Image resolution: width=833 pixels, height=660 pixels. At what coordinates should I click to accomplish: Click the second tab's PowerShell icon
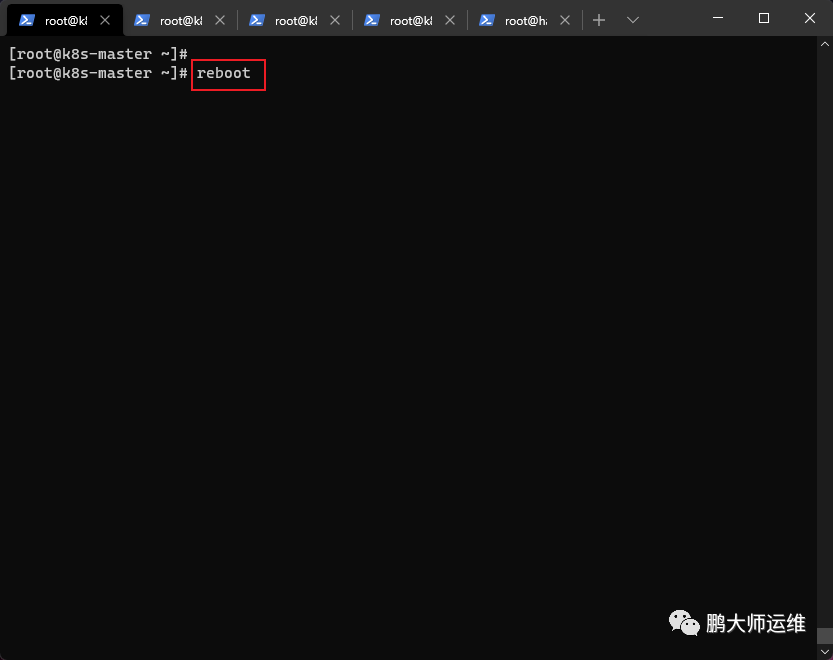point(142,20)
